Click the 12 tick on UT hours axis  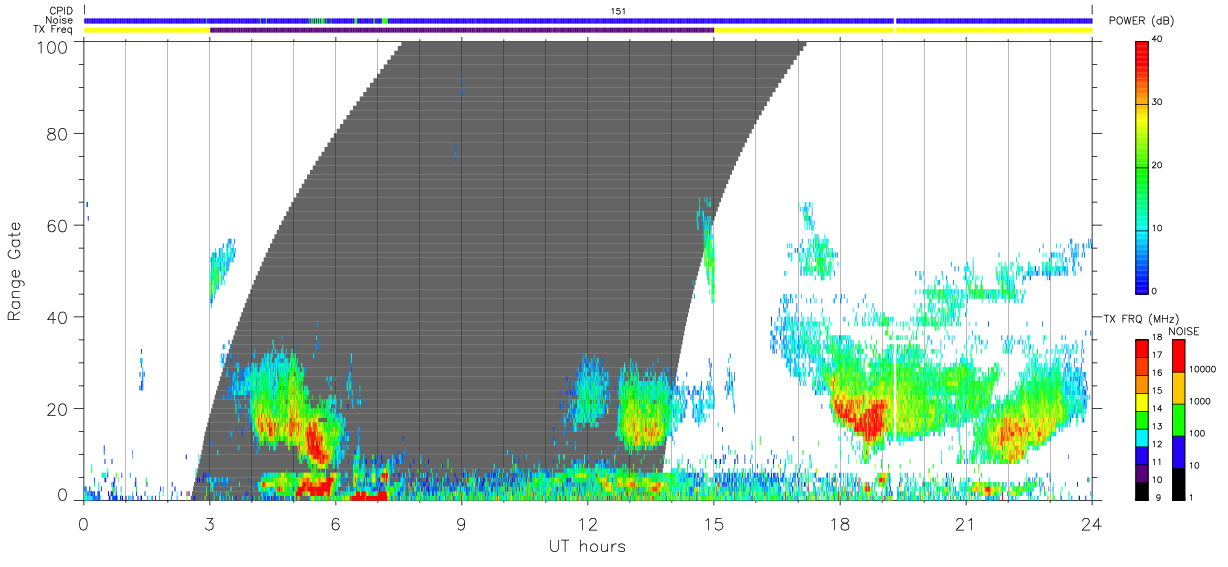(588, 522)
